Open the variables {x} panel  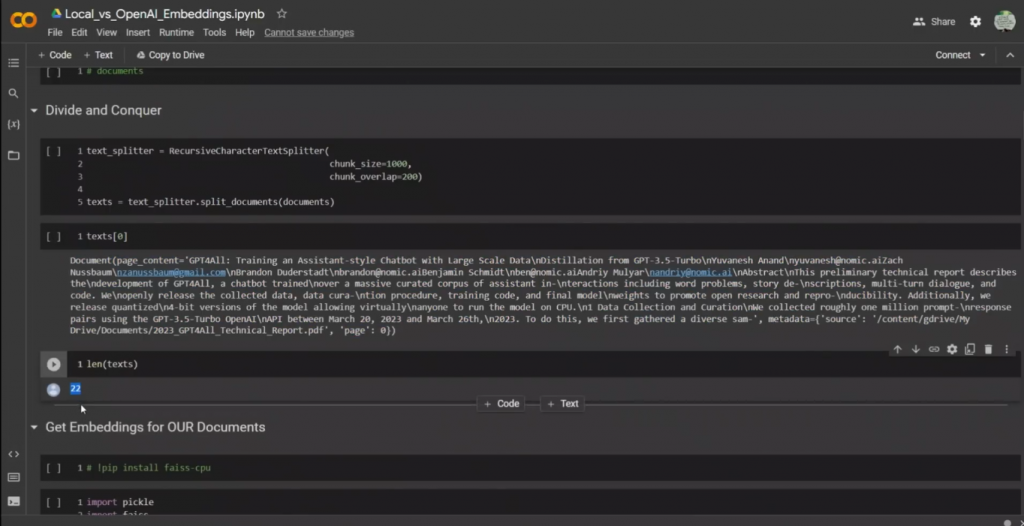pyautogui.click(x=13, y=124)
